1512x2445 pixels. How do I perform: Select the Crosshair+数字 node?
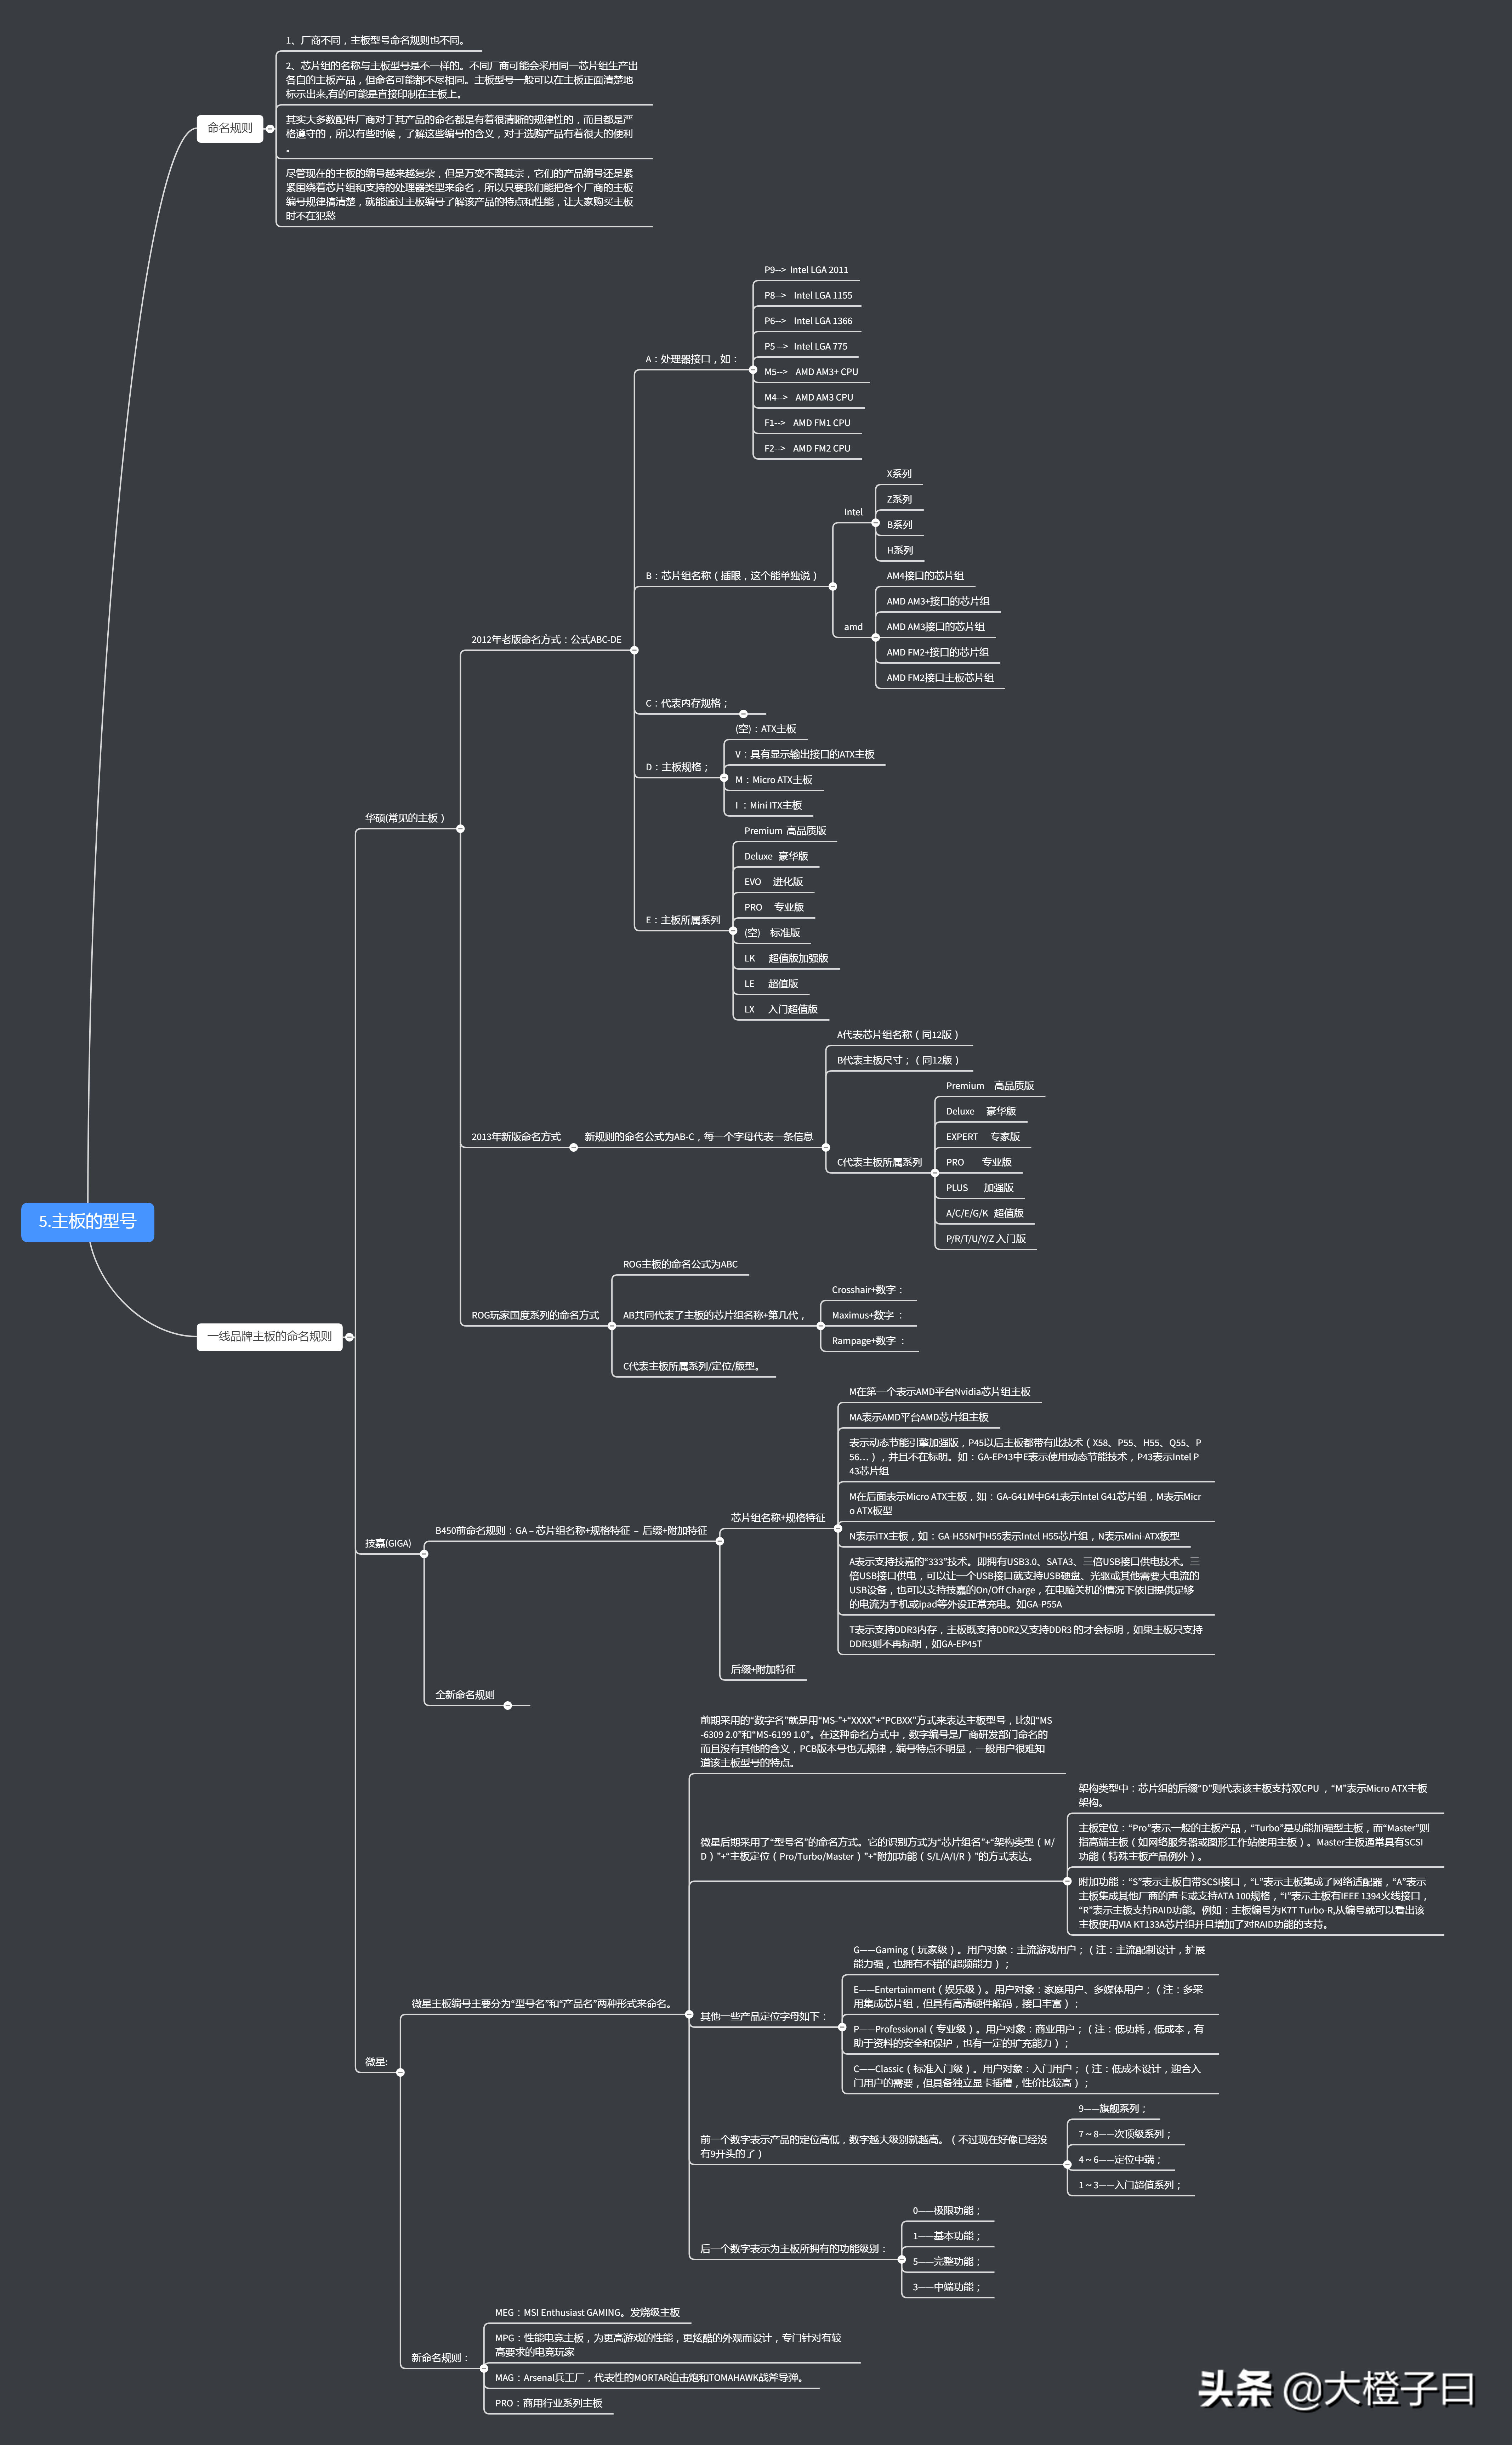(x=867, y=1290)
